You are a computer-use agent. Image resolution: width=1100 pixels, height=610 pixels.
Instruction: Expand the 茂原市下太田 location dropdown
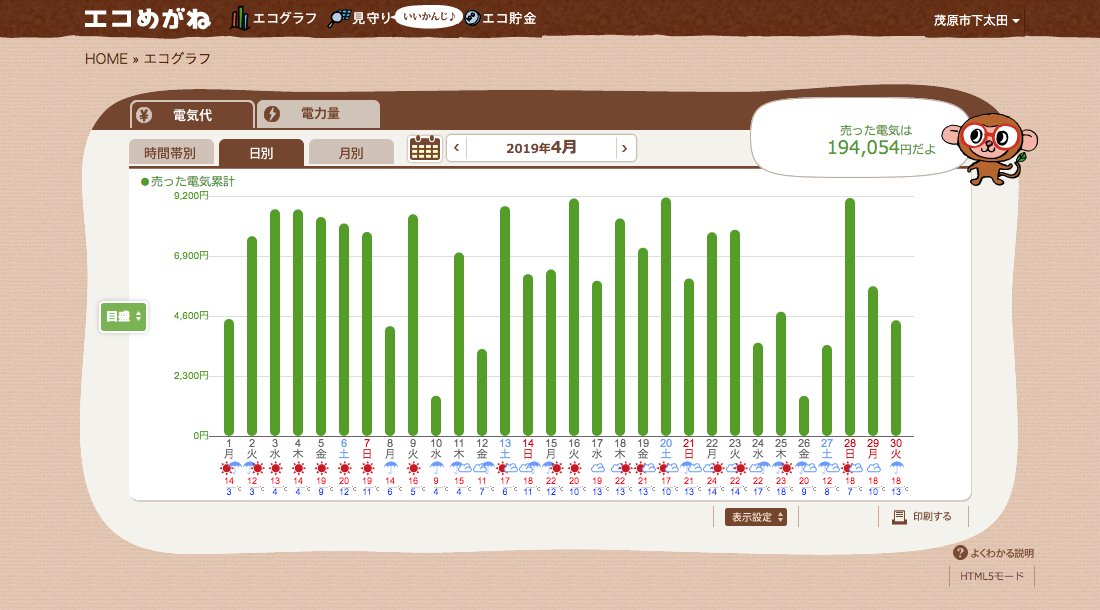[977, 20]
